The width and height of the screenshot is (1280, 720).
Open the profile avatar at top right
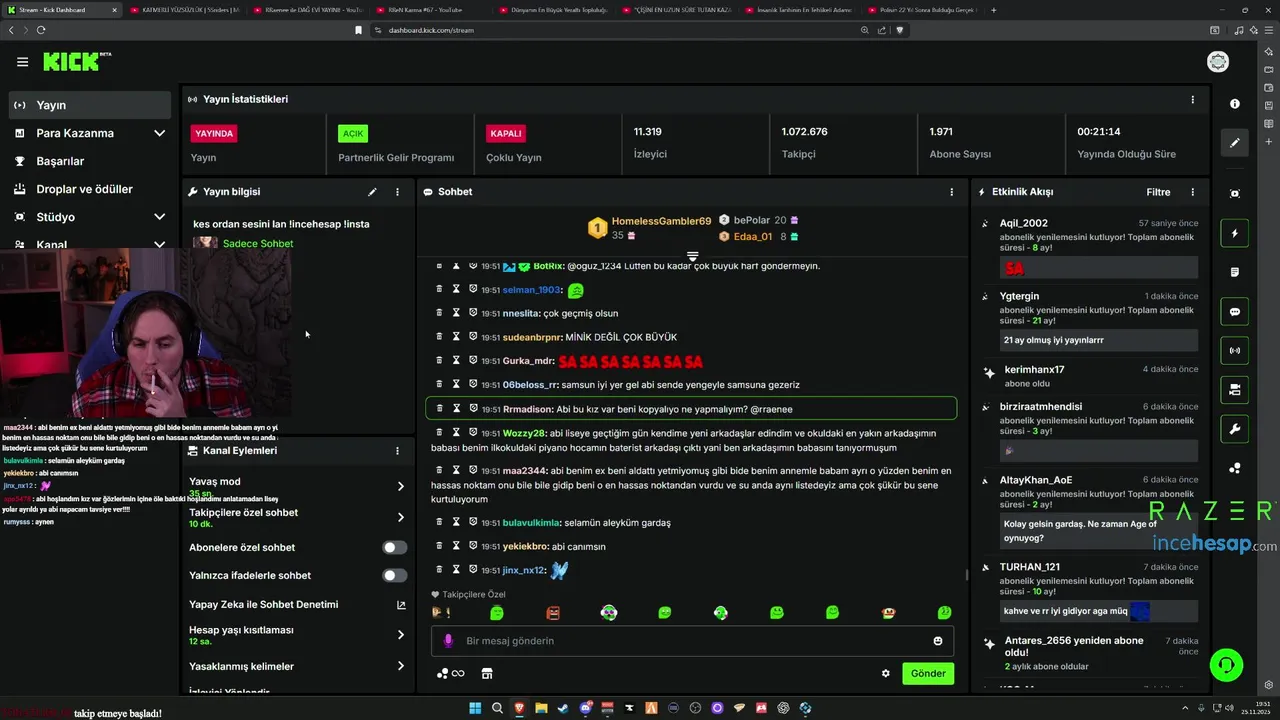click(x=1218, y=62)
